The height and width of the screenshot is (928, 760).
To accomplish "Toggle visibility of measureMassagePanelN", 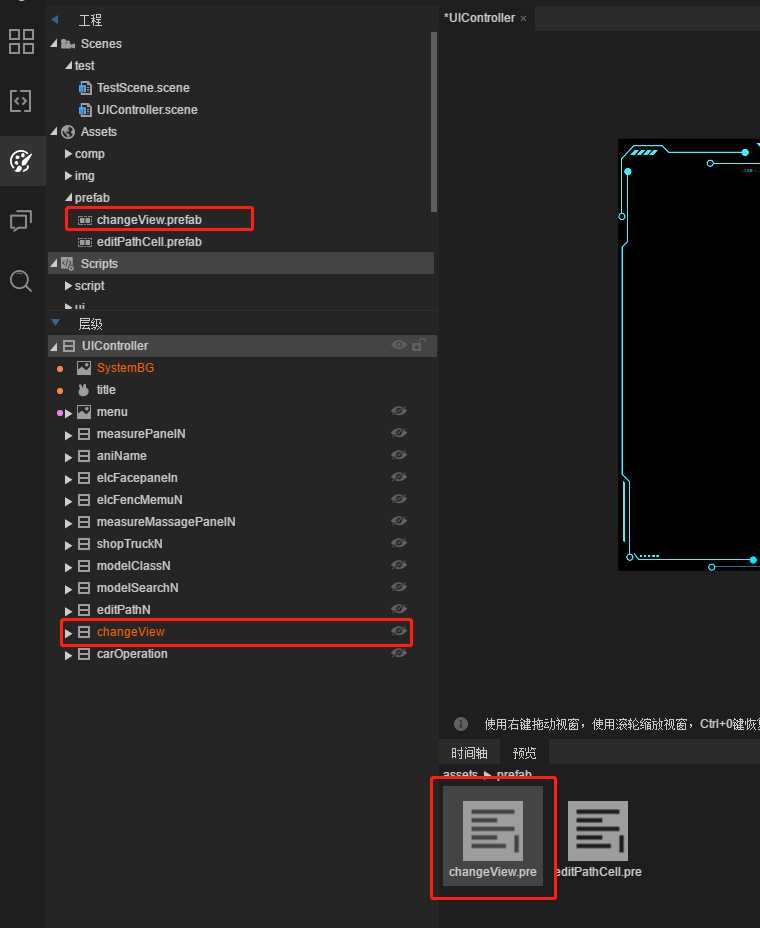I will point(399,520).
